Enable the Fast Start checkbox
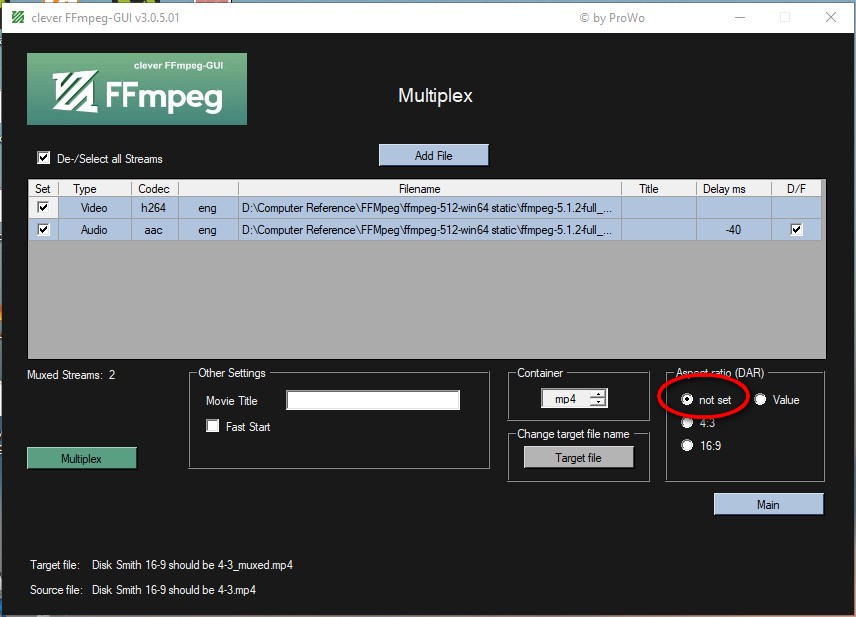856x617 pixels. pos(213,426)
